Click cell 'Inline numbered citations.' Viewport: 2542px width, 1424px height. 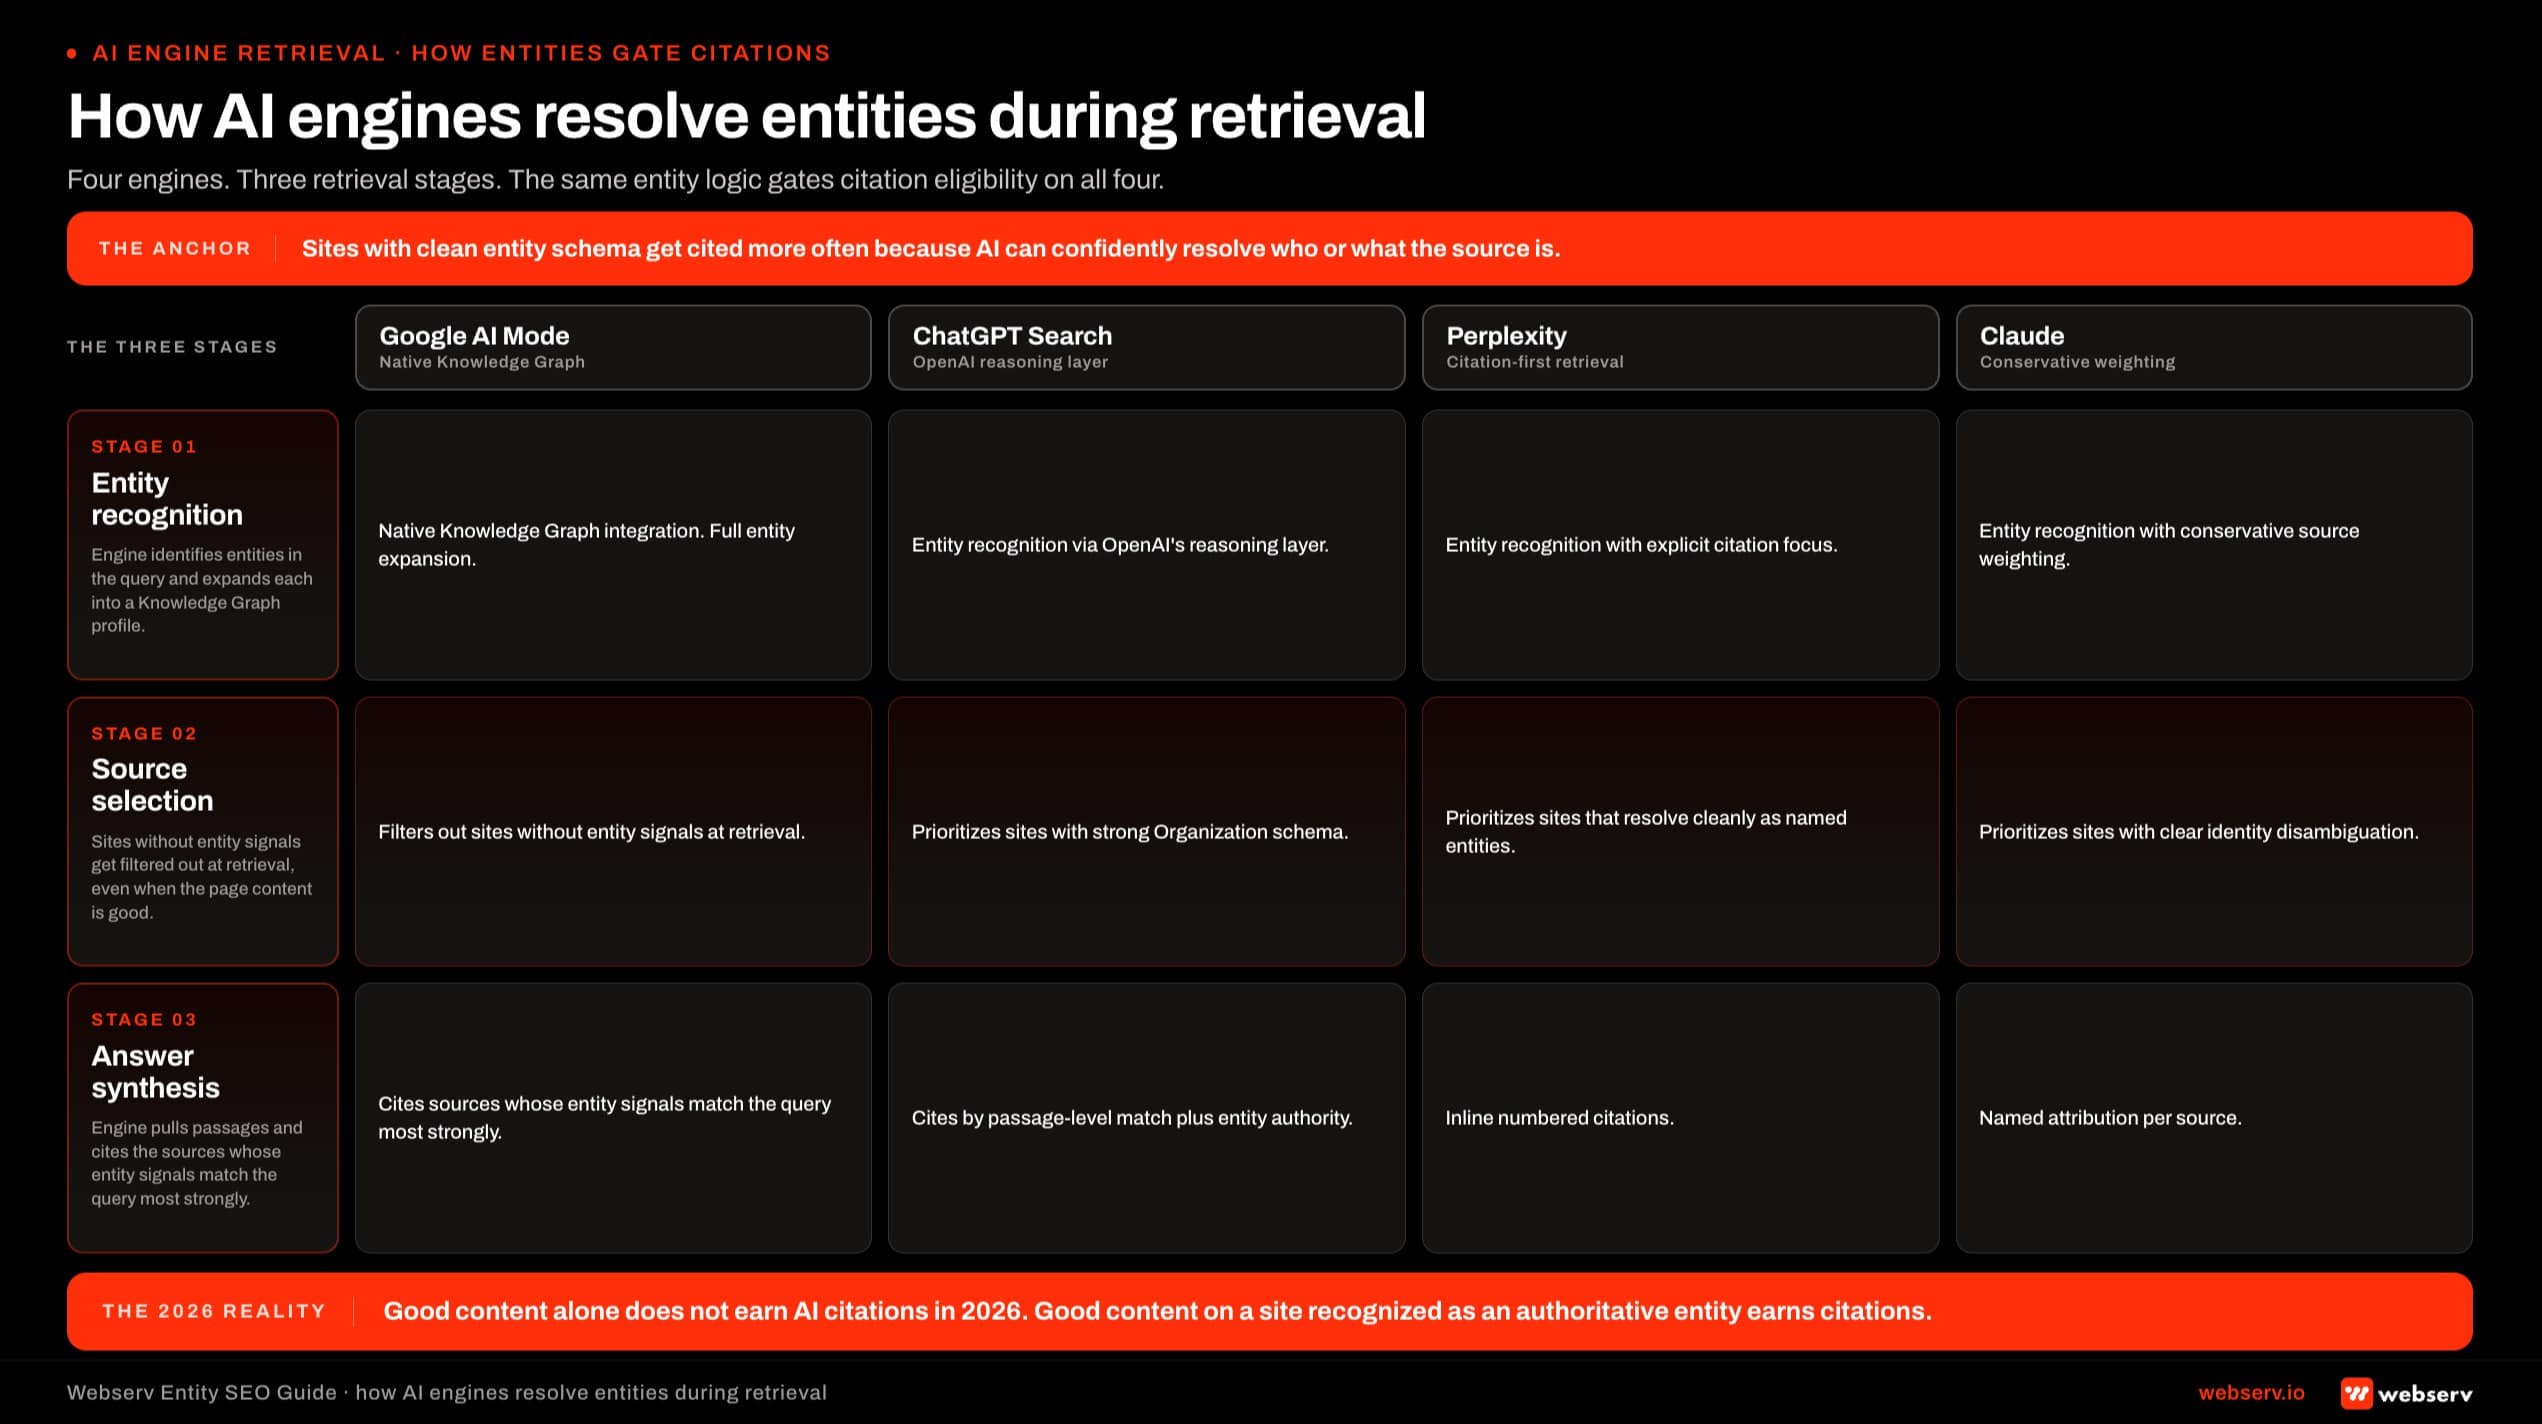click(x=1680, y=1118)
